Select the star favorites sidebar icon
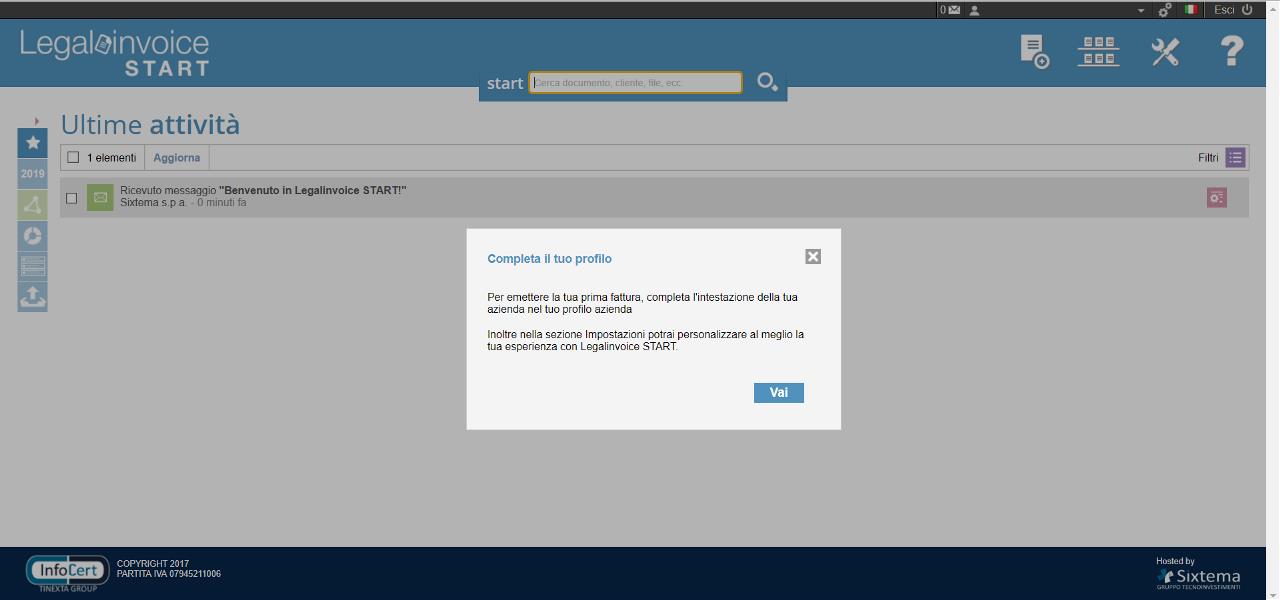 pos(32,143)
